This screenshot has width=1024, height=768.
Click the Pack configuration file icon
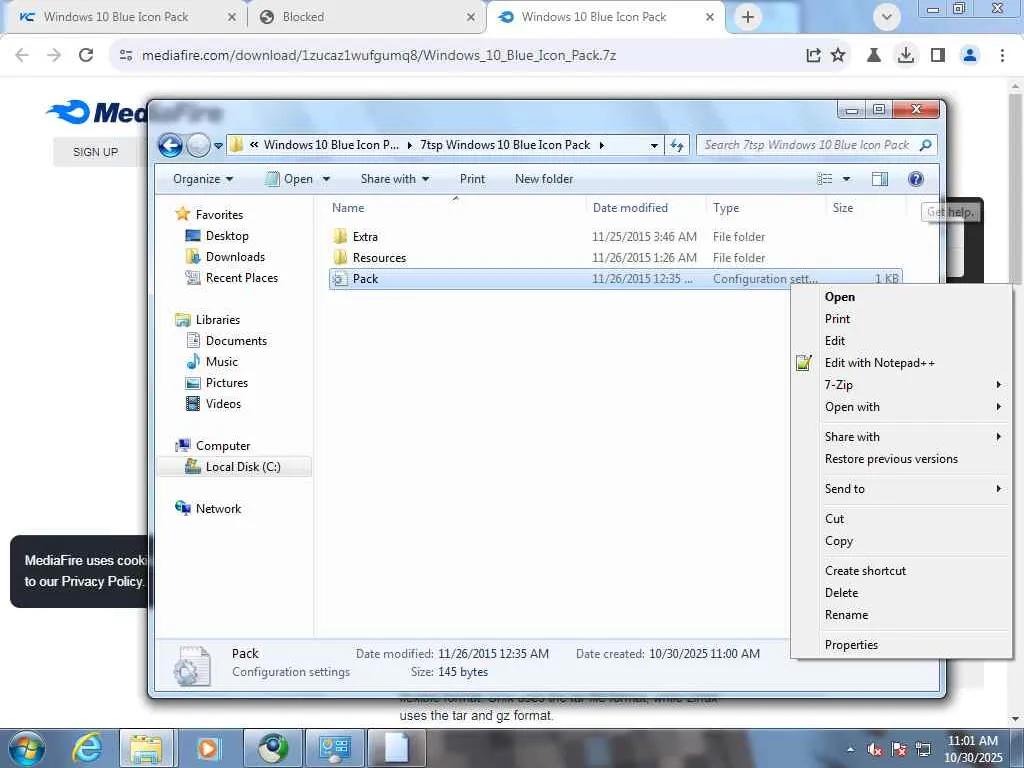338,279
